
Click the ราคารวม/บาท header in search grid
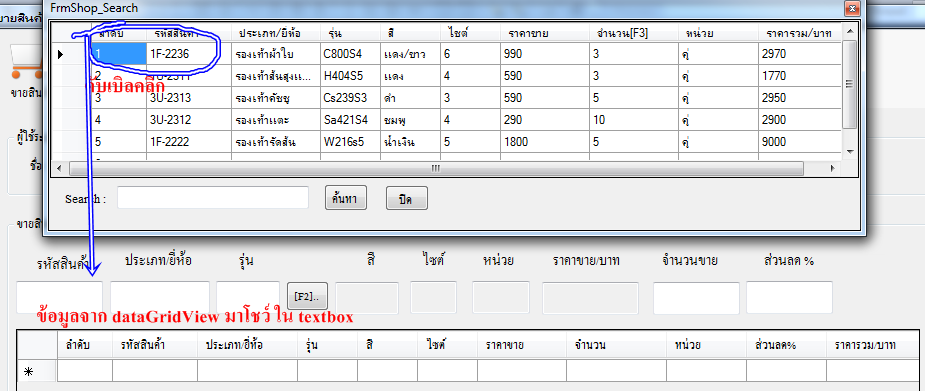(x=799, y=32)
